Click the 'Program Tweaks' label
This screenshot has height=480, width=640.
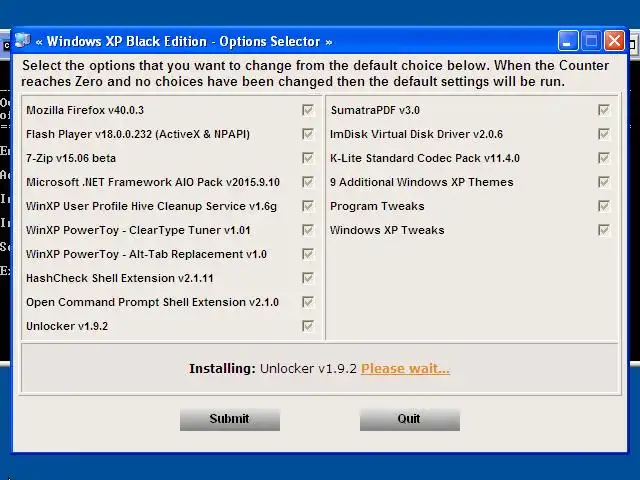pyautogui.click(x=377, y=206)
